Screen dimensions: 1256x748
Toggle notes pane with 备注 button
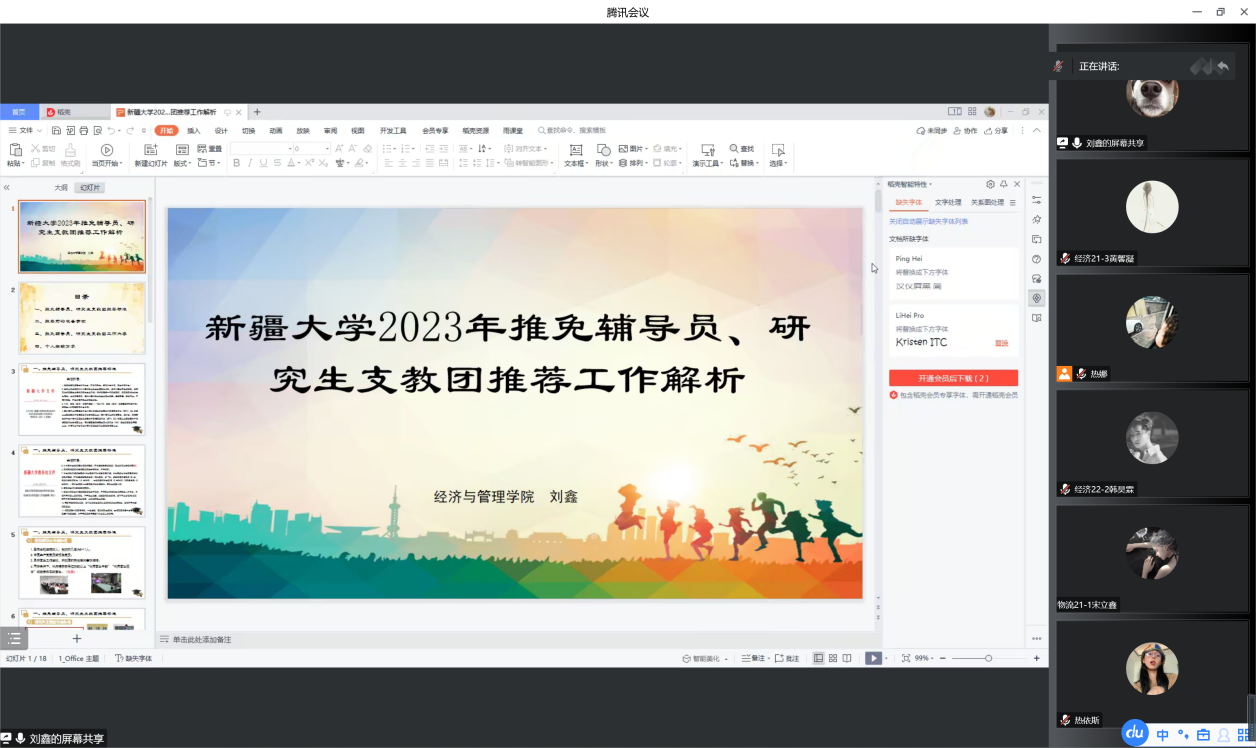point(754,658)
